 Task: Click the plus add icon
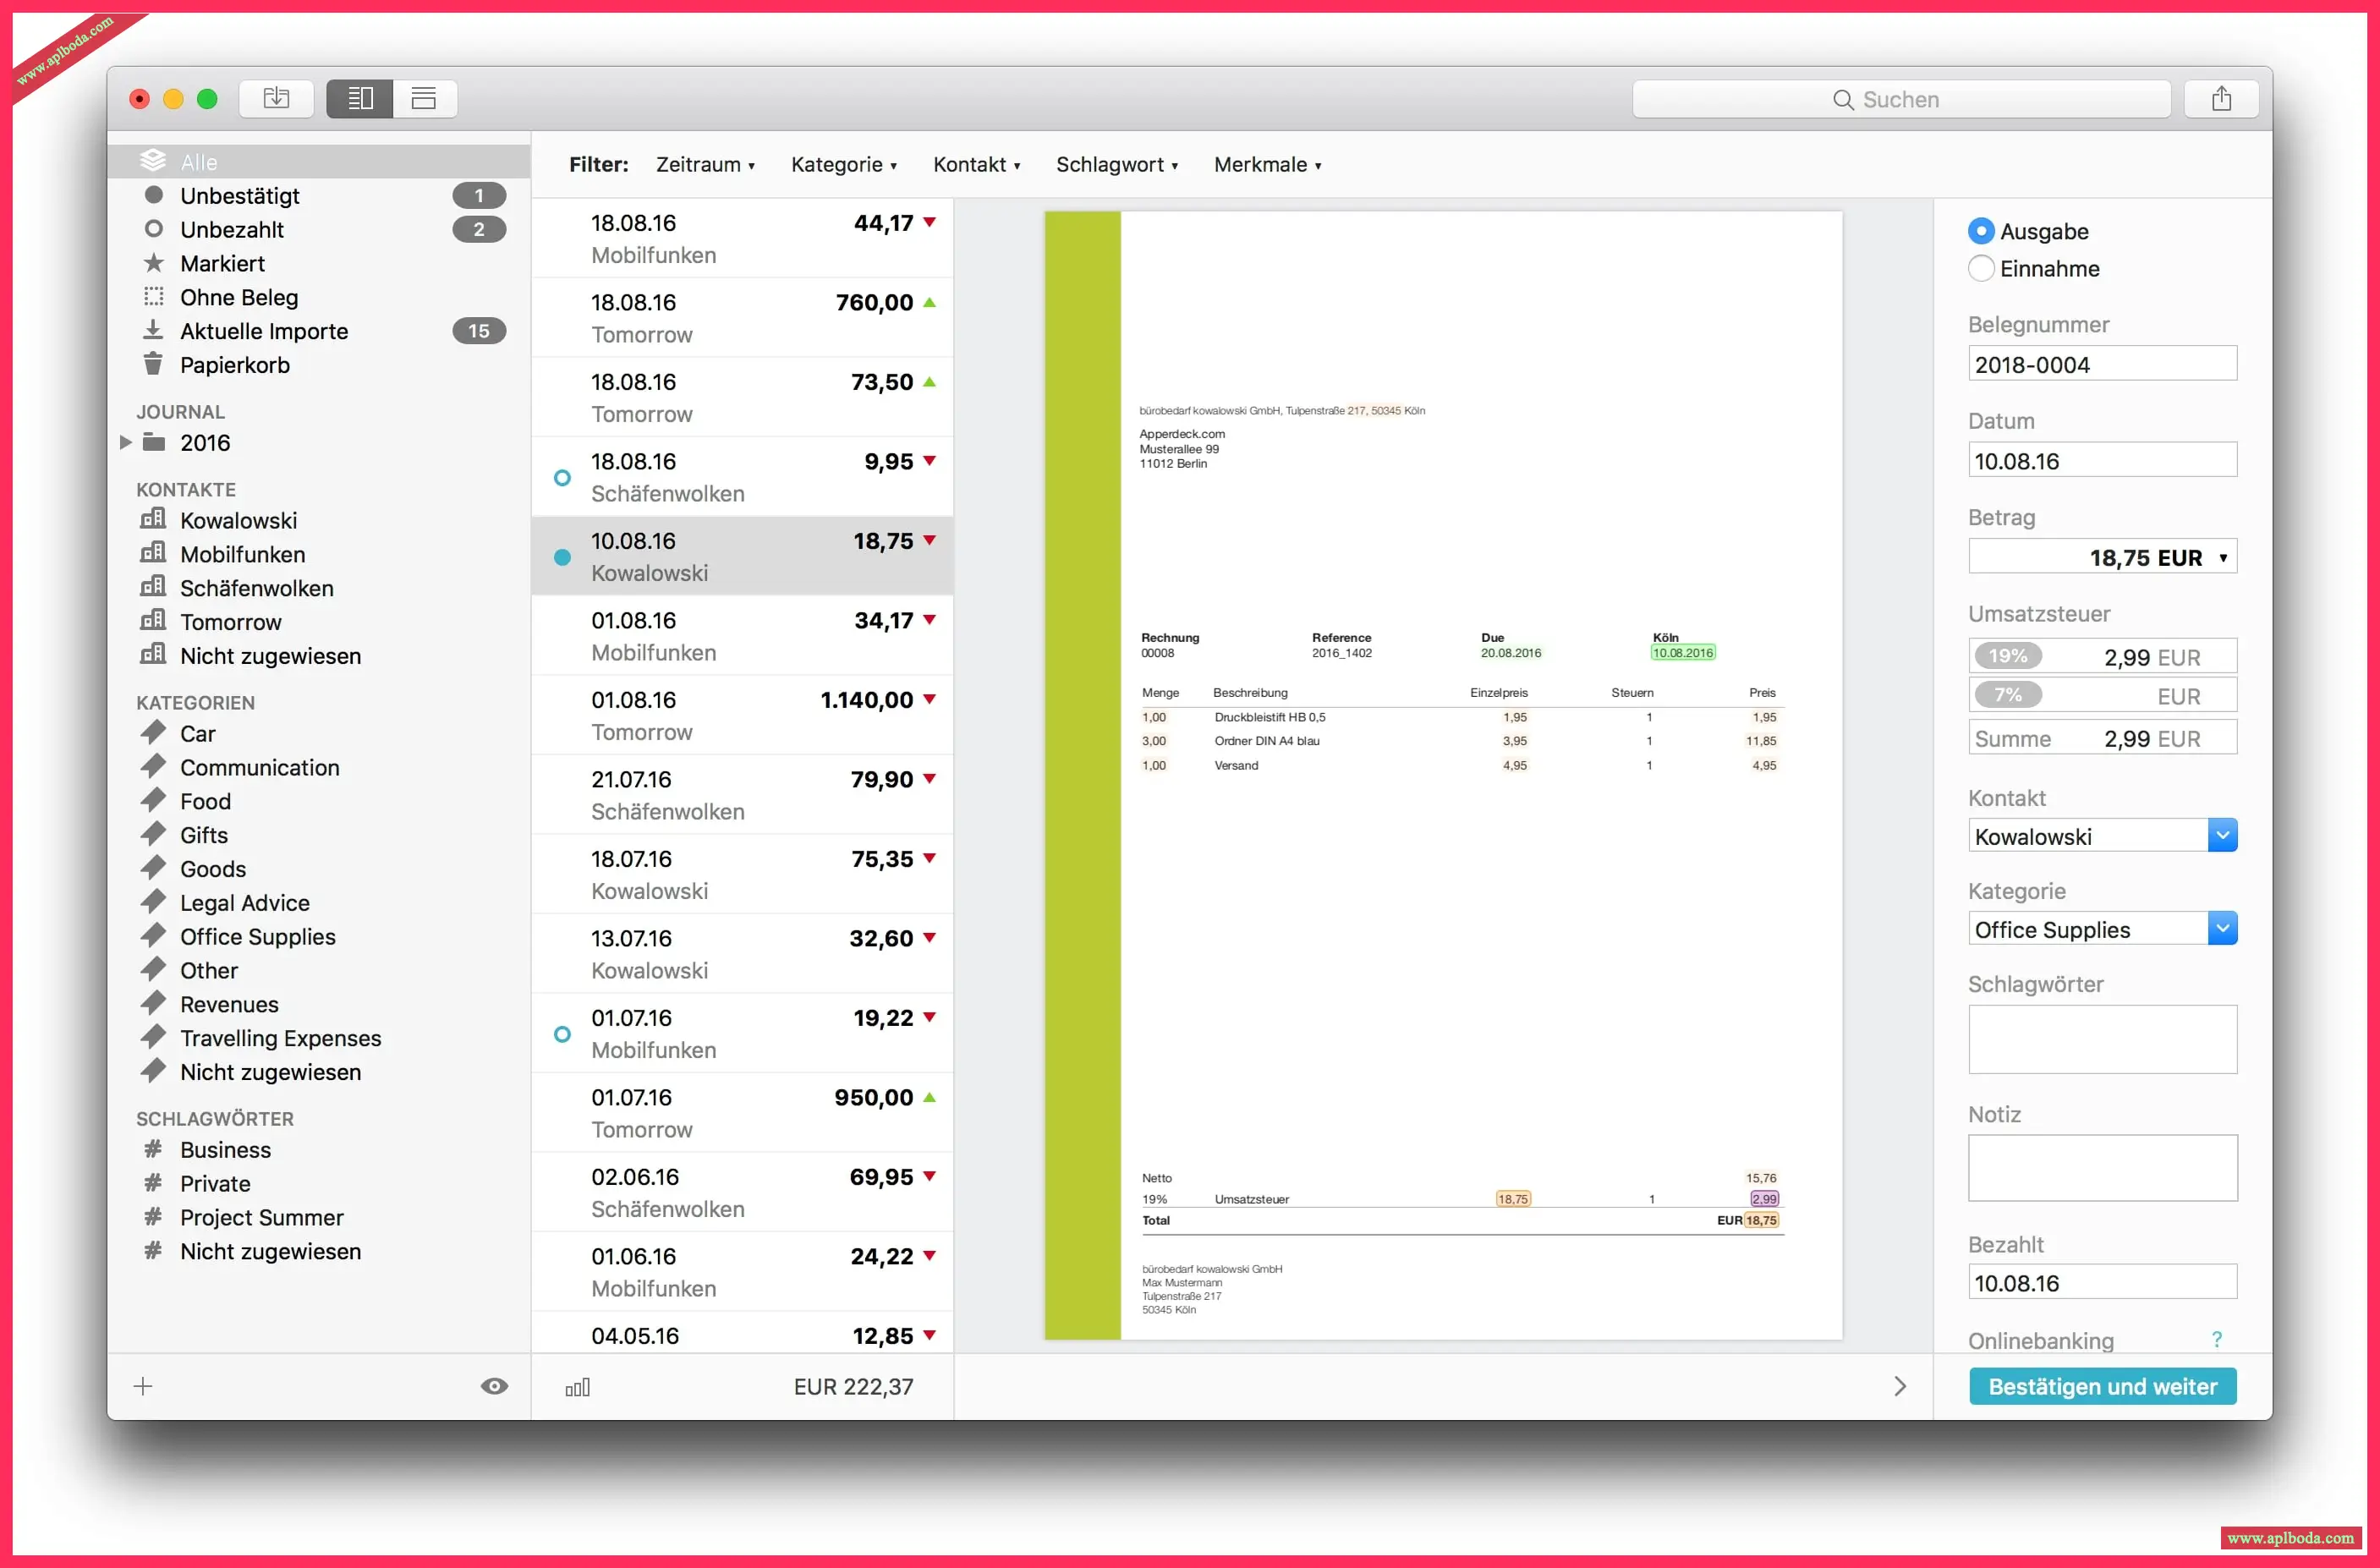coord(143,1386)
